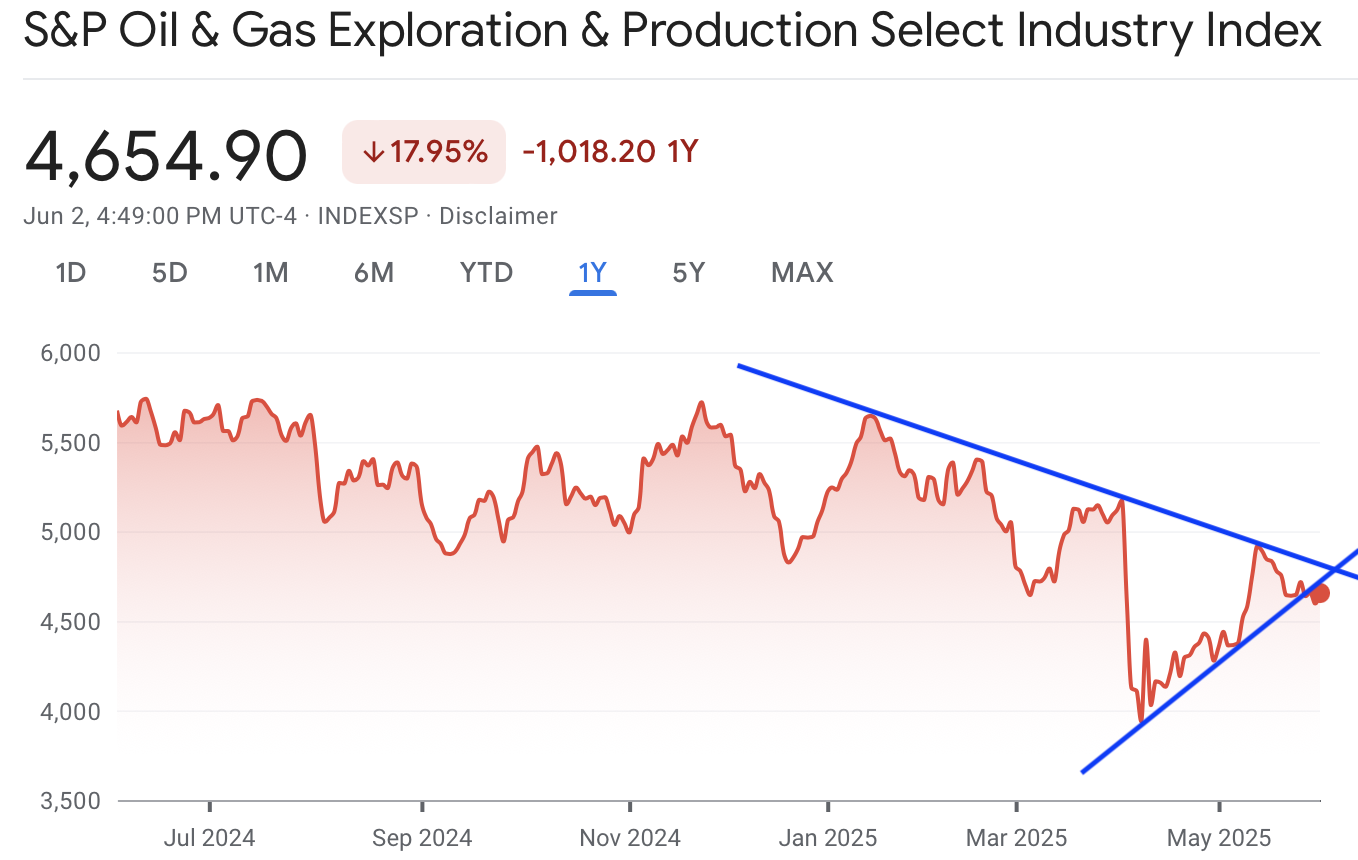Switch the chart to 5Y
1358x860 pixels.
(x=688, y=272)
